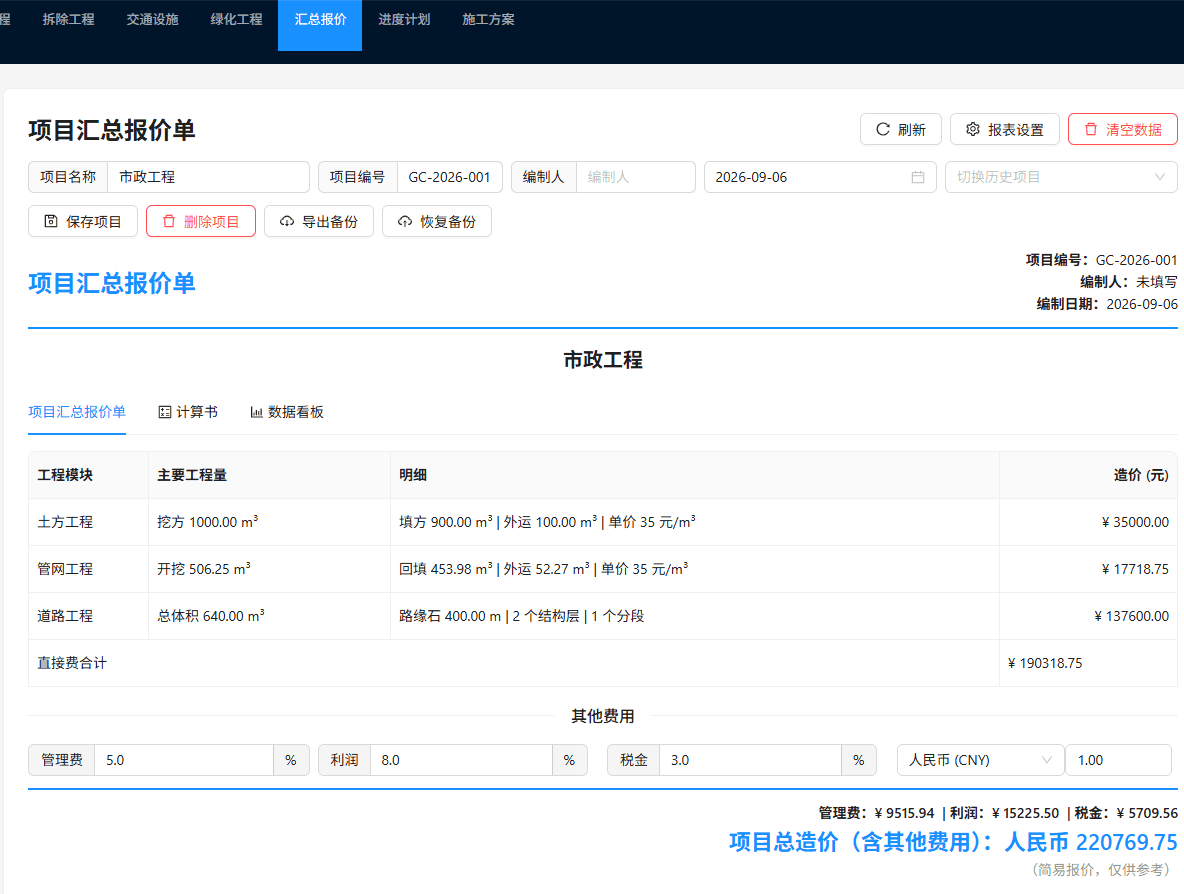The height and width of the screenshot is (894, 1184).
Task: Click the 造价 (元) column header
Action: [1088, 475]
